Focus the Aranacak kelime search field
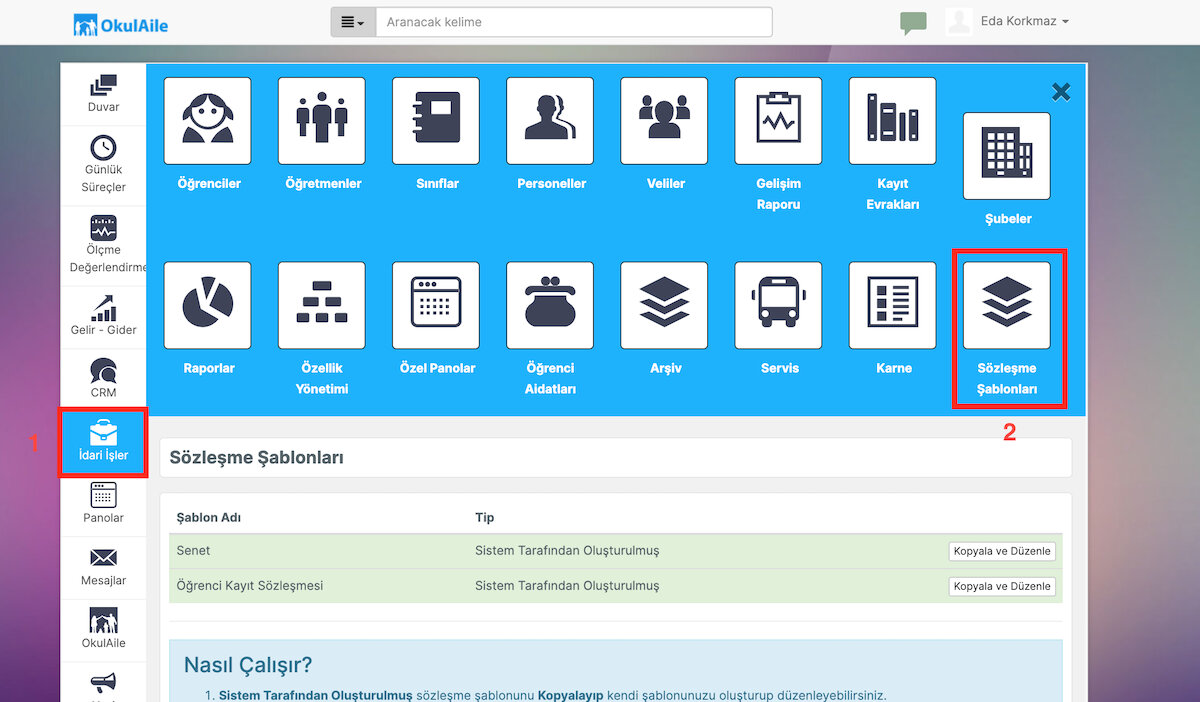The image size is (1200, 702). [574, 22]
